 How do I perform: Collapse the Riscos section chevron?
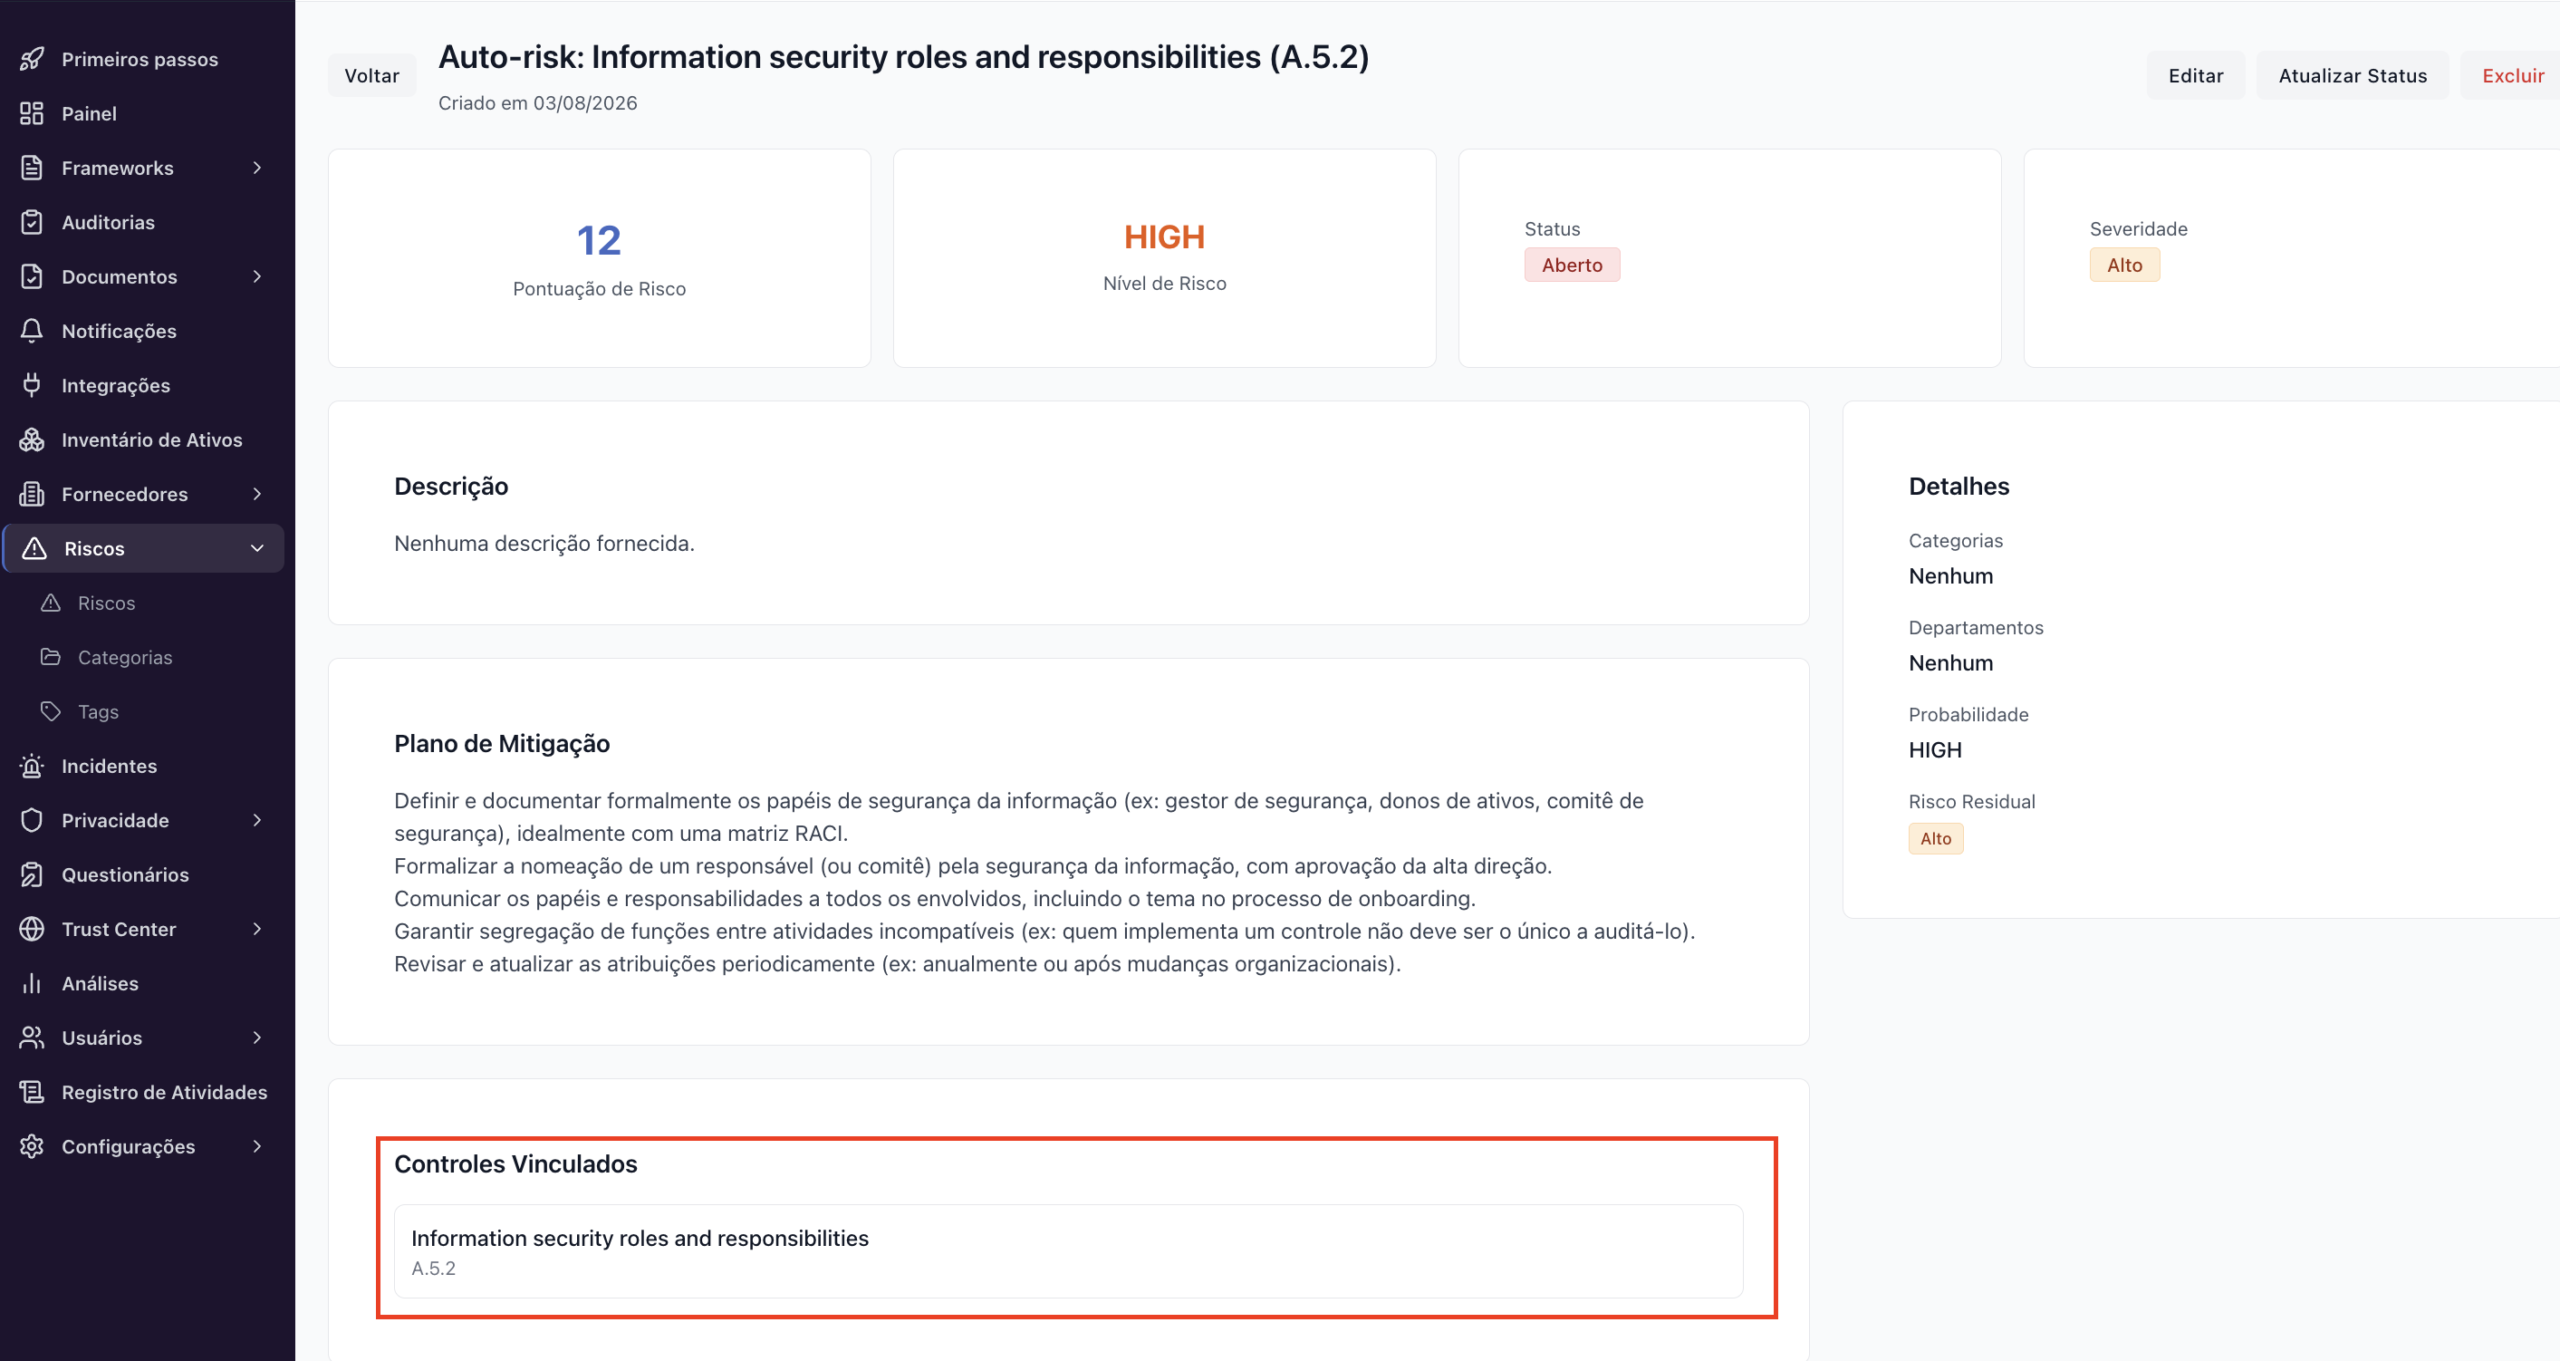click(x=257, y=549)
